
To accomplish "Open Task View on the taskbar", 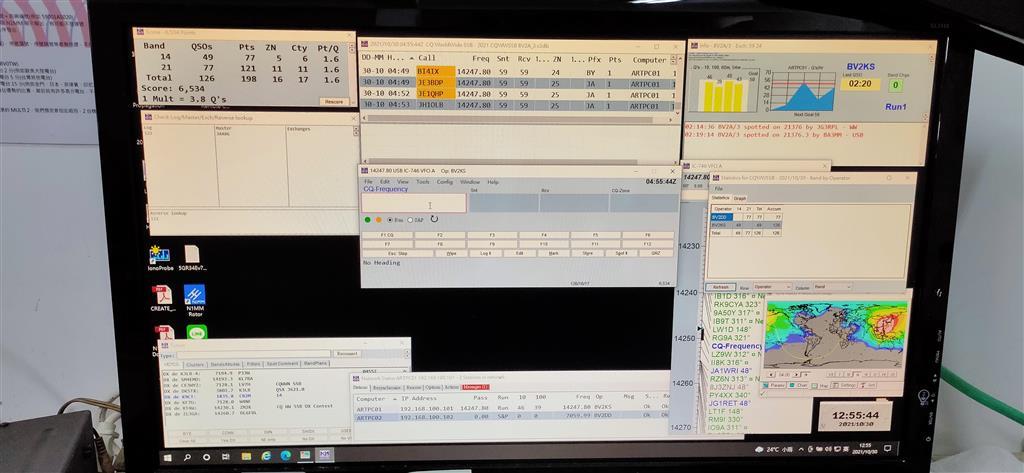I will 225,457.
